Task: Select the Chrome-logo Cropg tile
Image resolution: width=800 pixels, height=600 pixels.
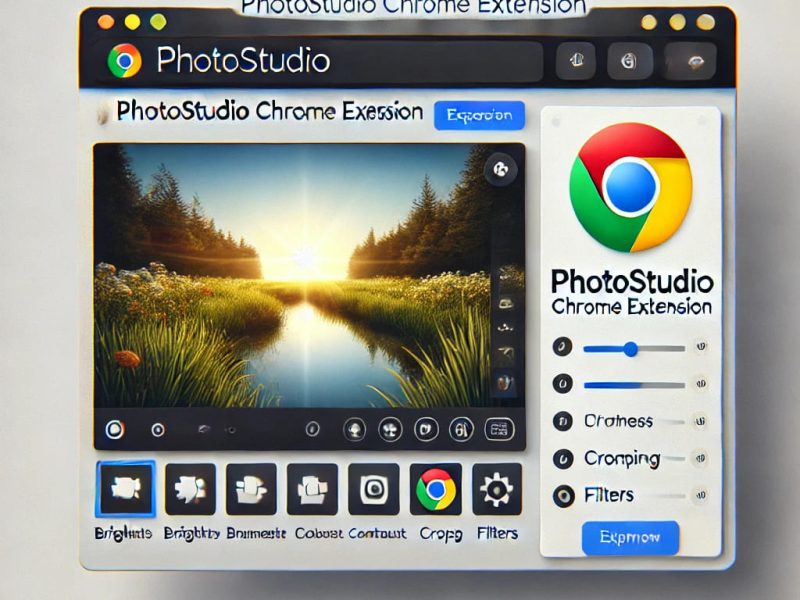Action: click(x=436, y=489)
